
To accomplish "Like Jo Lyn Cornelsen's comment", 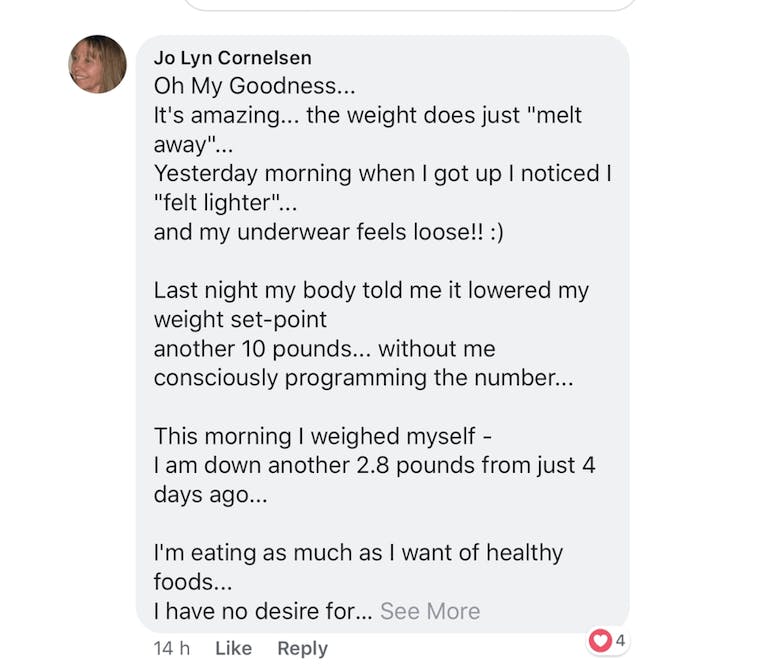I will point(233,648).
